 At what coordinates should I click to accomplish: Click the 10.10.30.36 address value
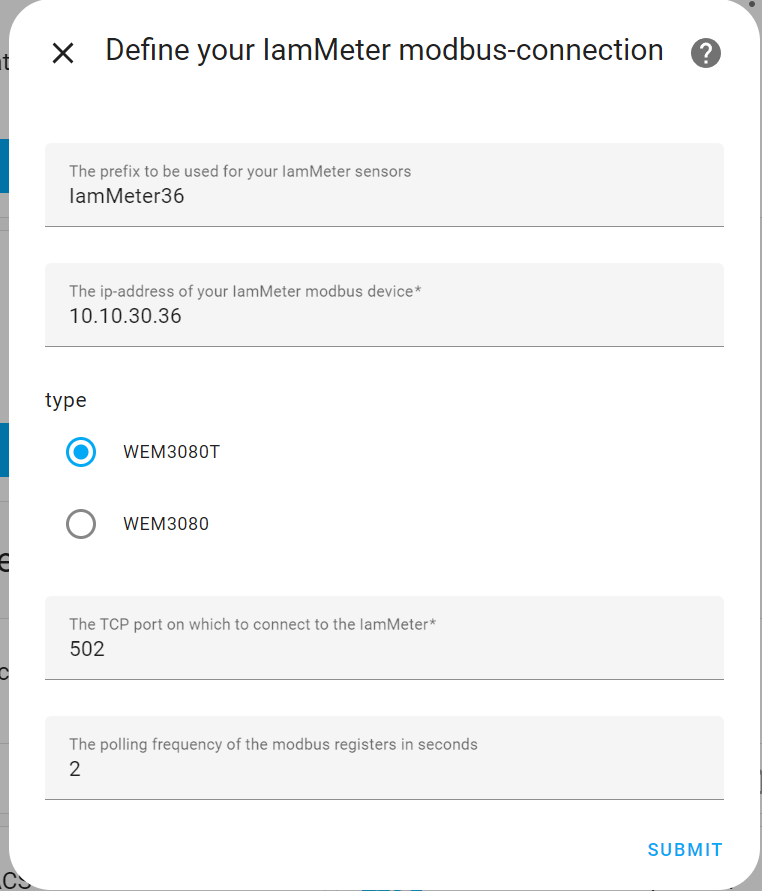pos(125,316)
